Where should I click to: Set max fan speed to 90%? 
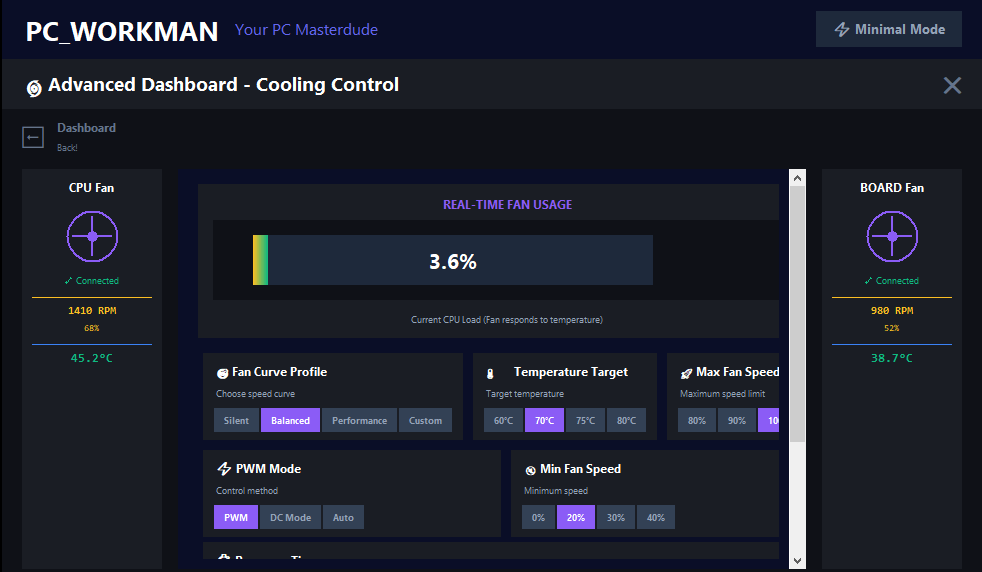[x=737, y=421]
